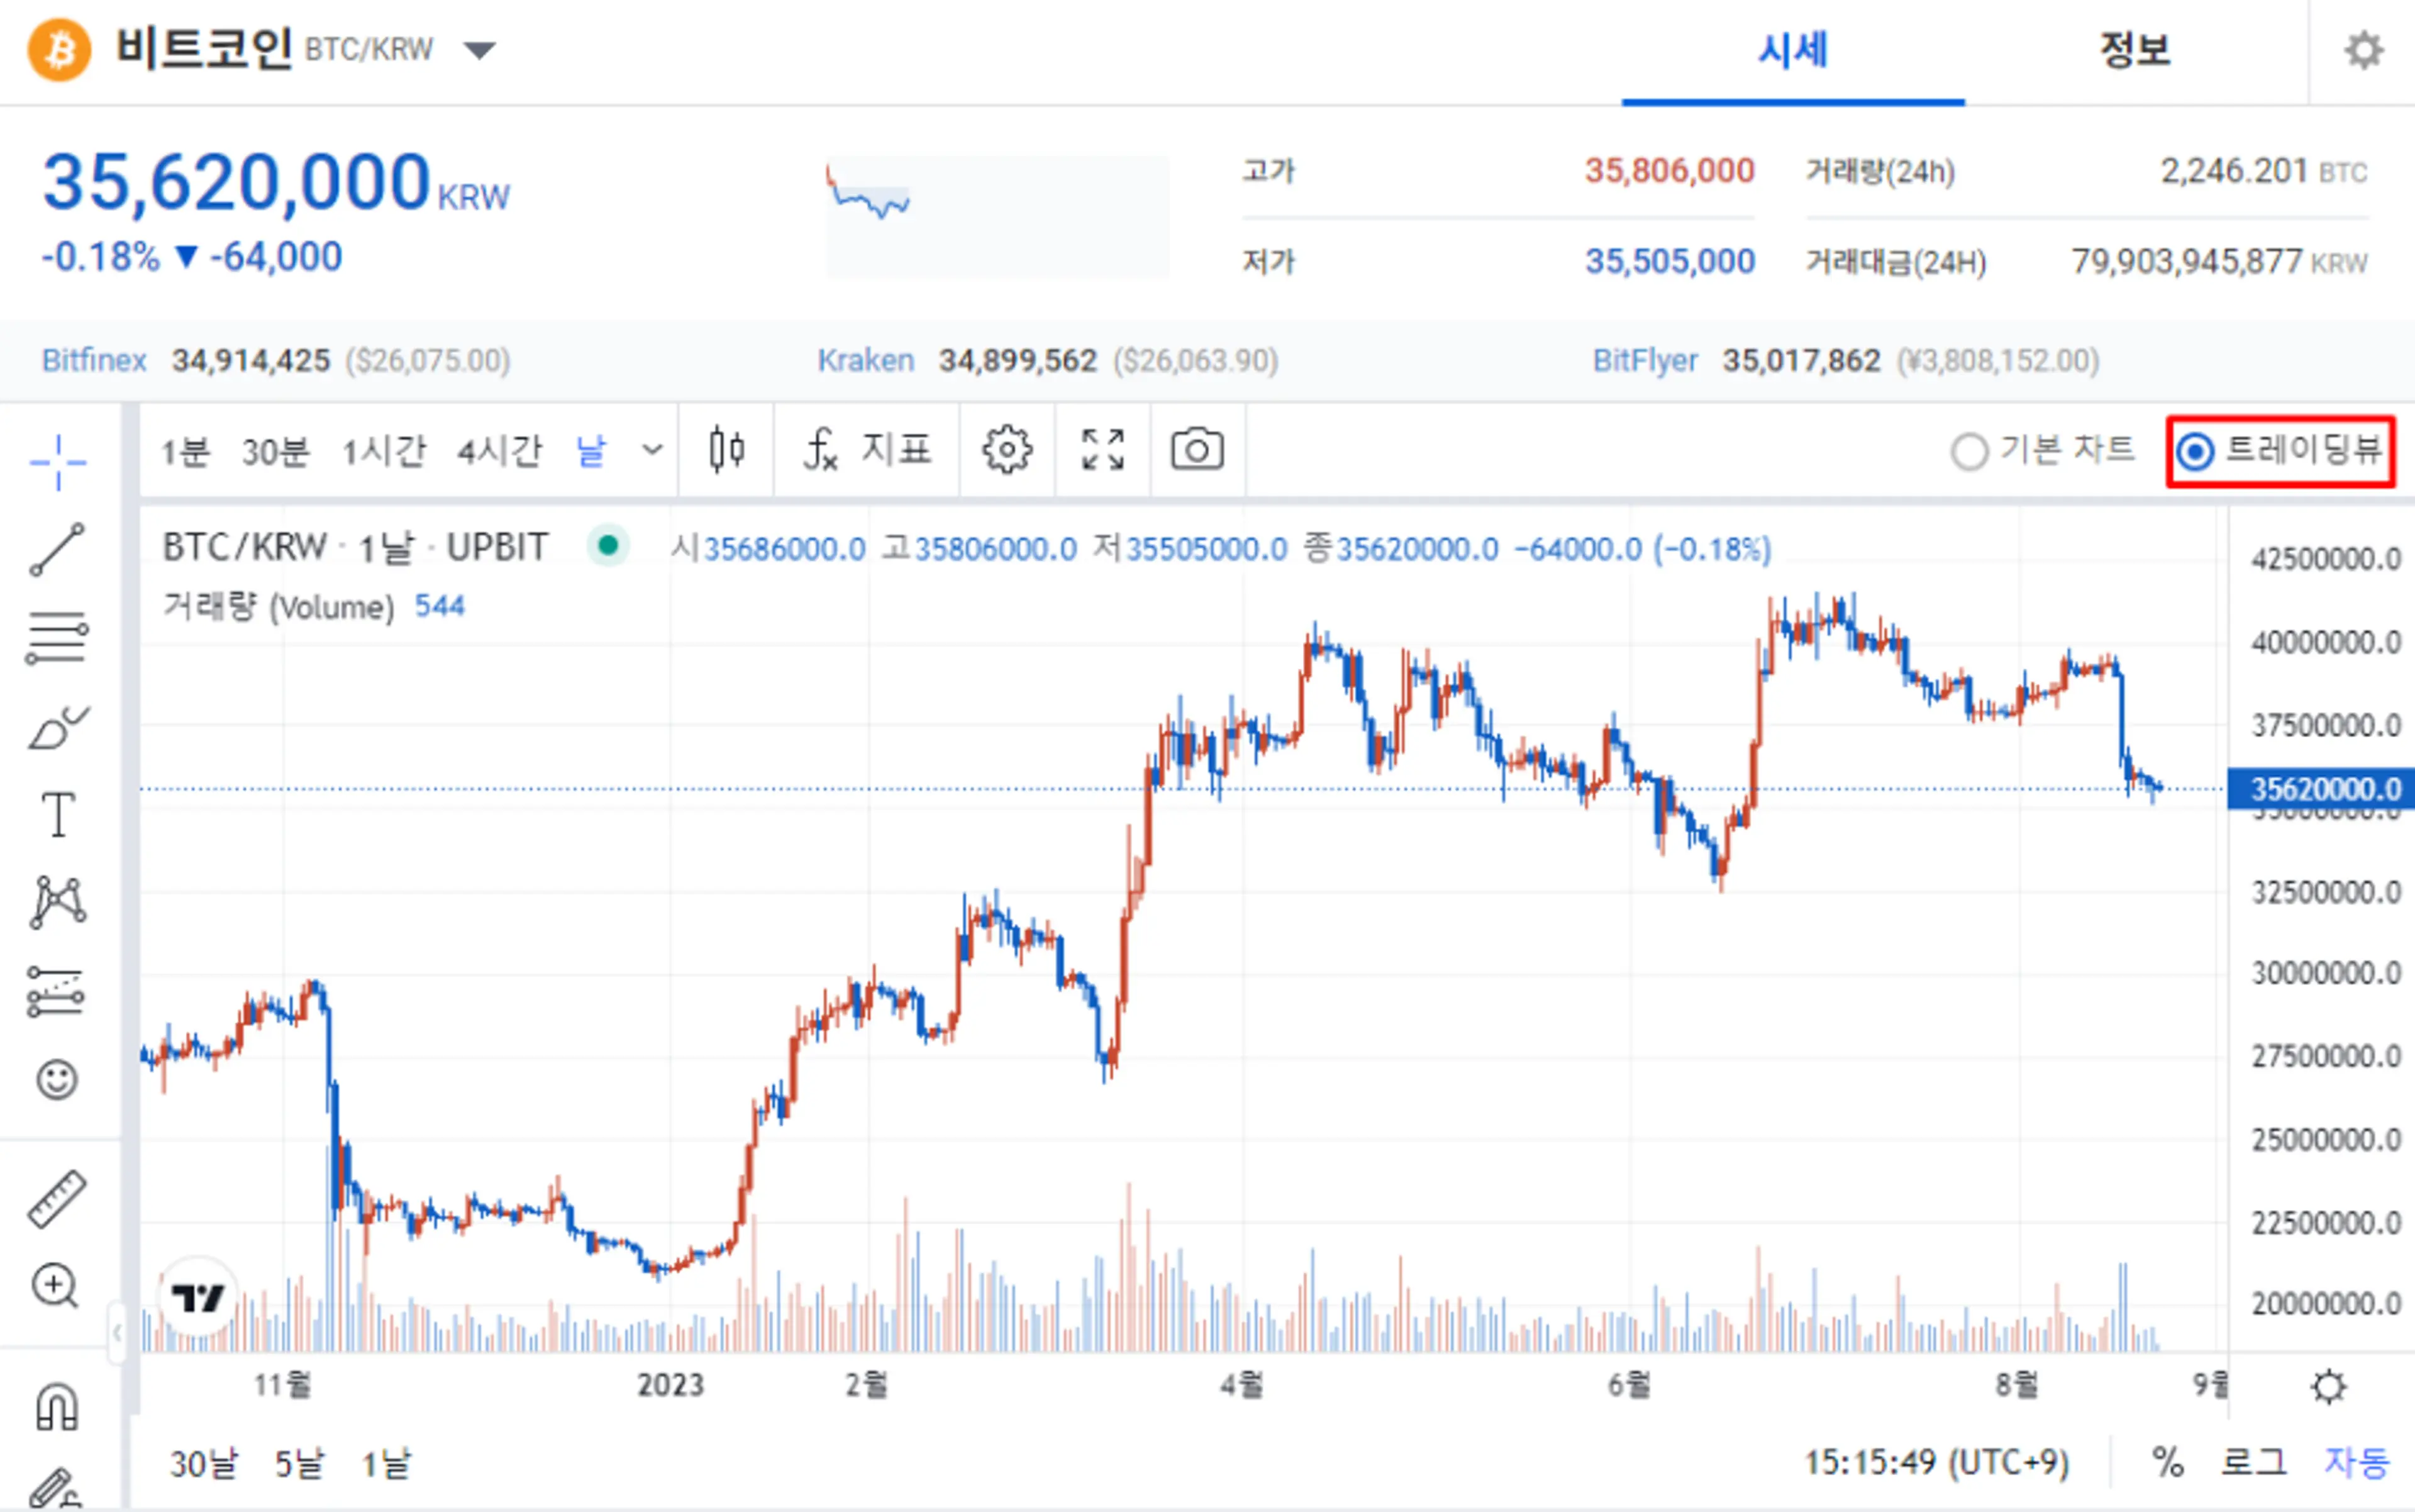Click the 35620000.0 current price label
The width and height of the screenshot is (2415, 1512).
[2321, 789]
